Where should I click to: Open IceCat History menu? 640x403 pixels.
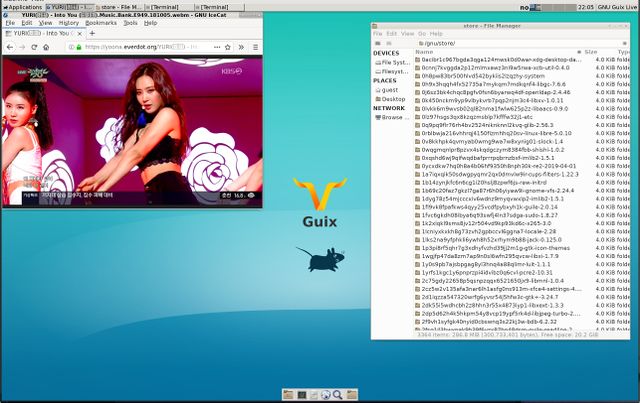tap(69, 23)
